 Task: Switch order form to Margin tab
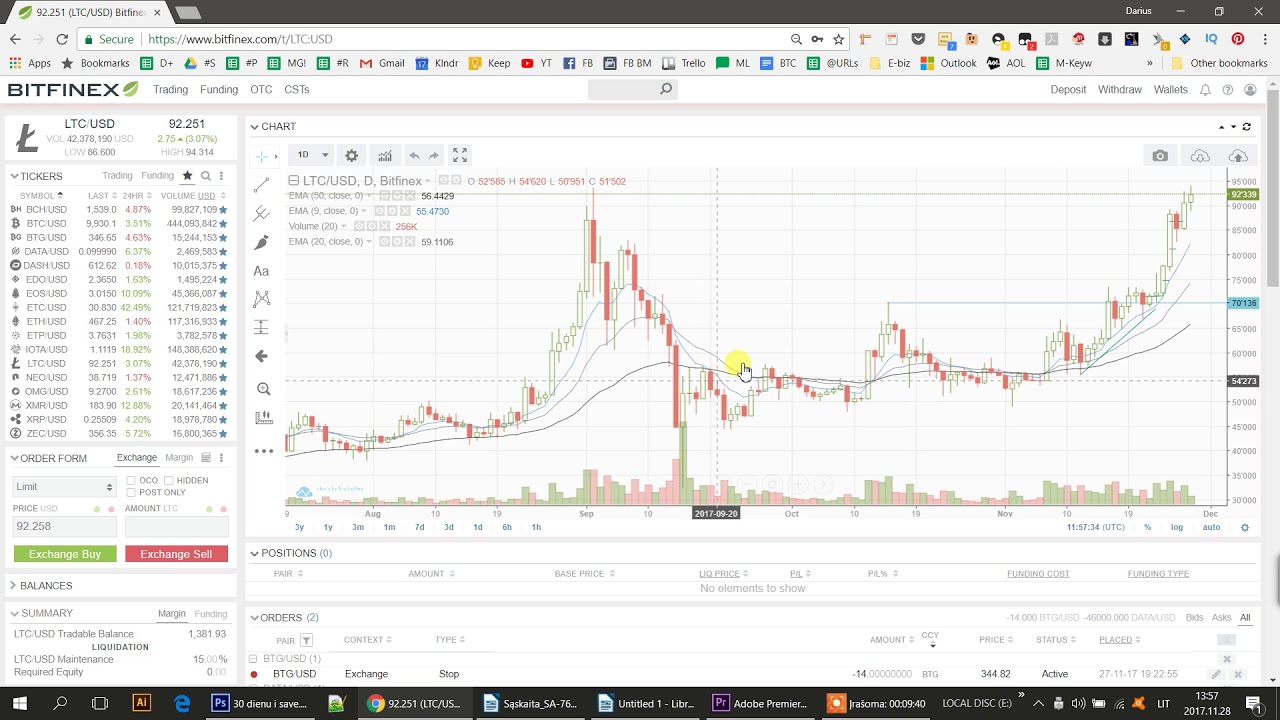click(179, 458)
